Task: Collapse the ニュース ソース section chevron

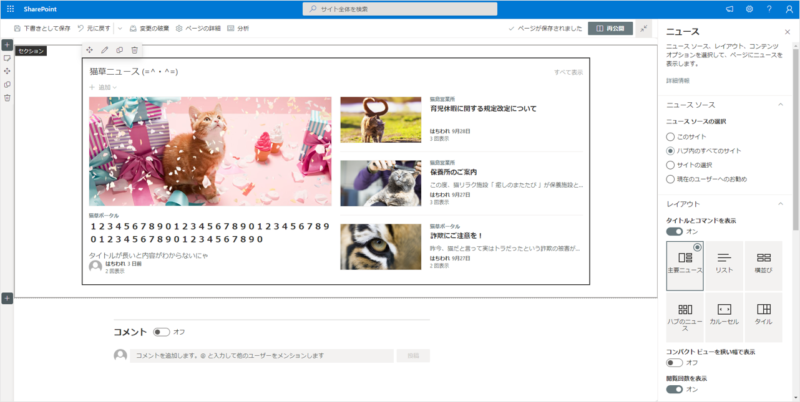Action: point(779,104)
